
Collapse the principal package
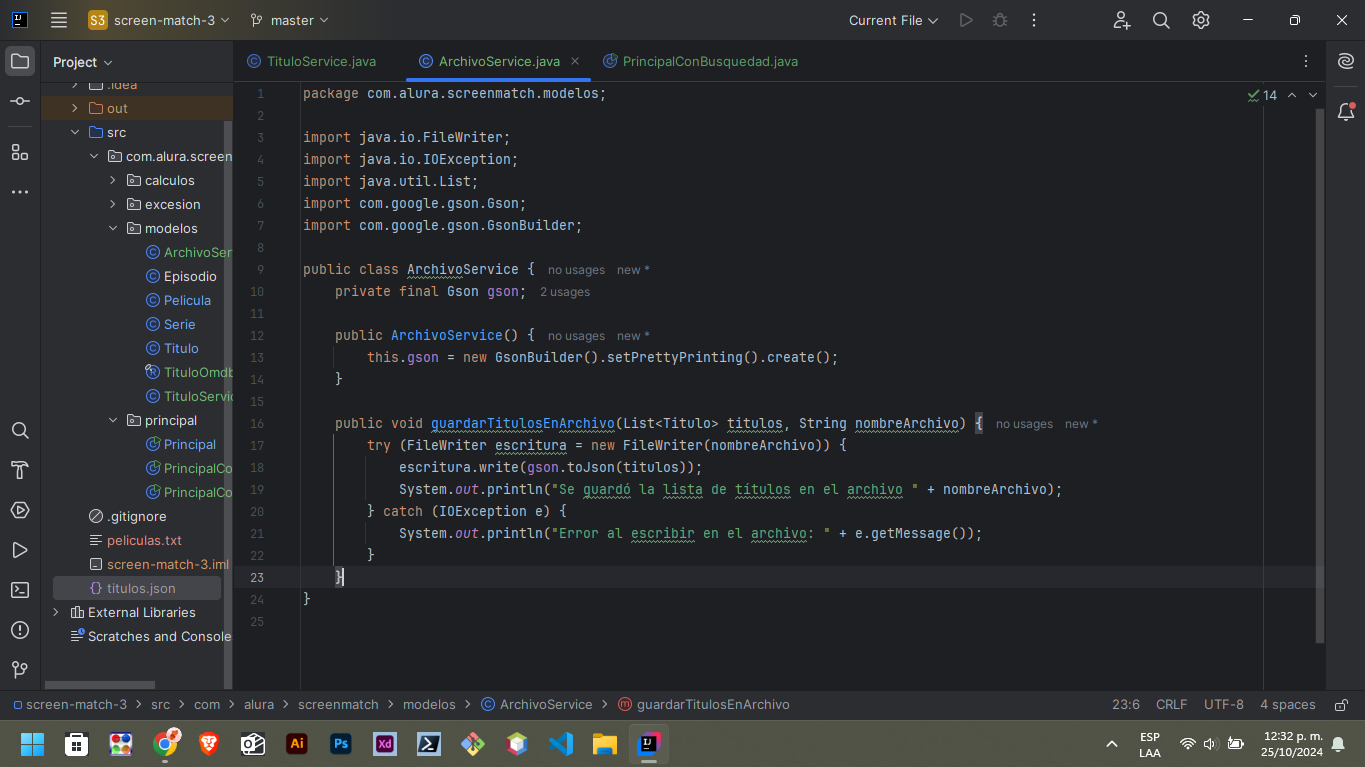click(x=112, y=420)
